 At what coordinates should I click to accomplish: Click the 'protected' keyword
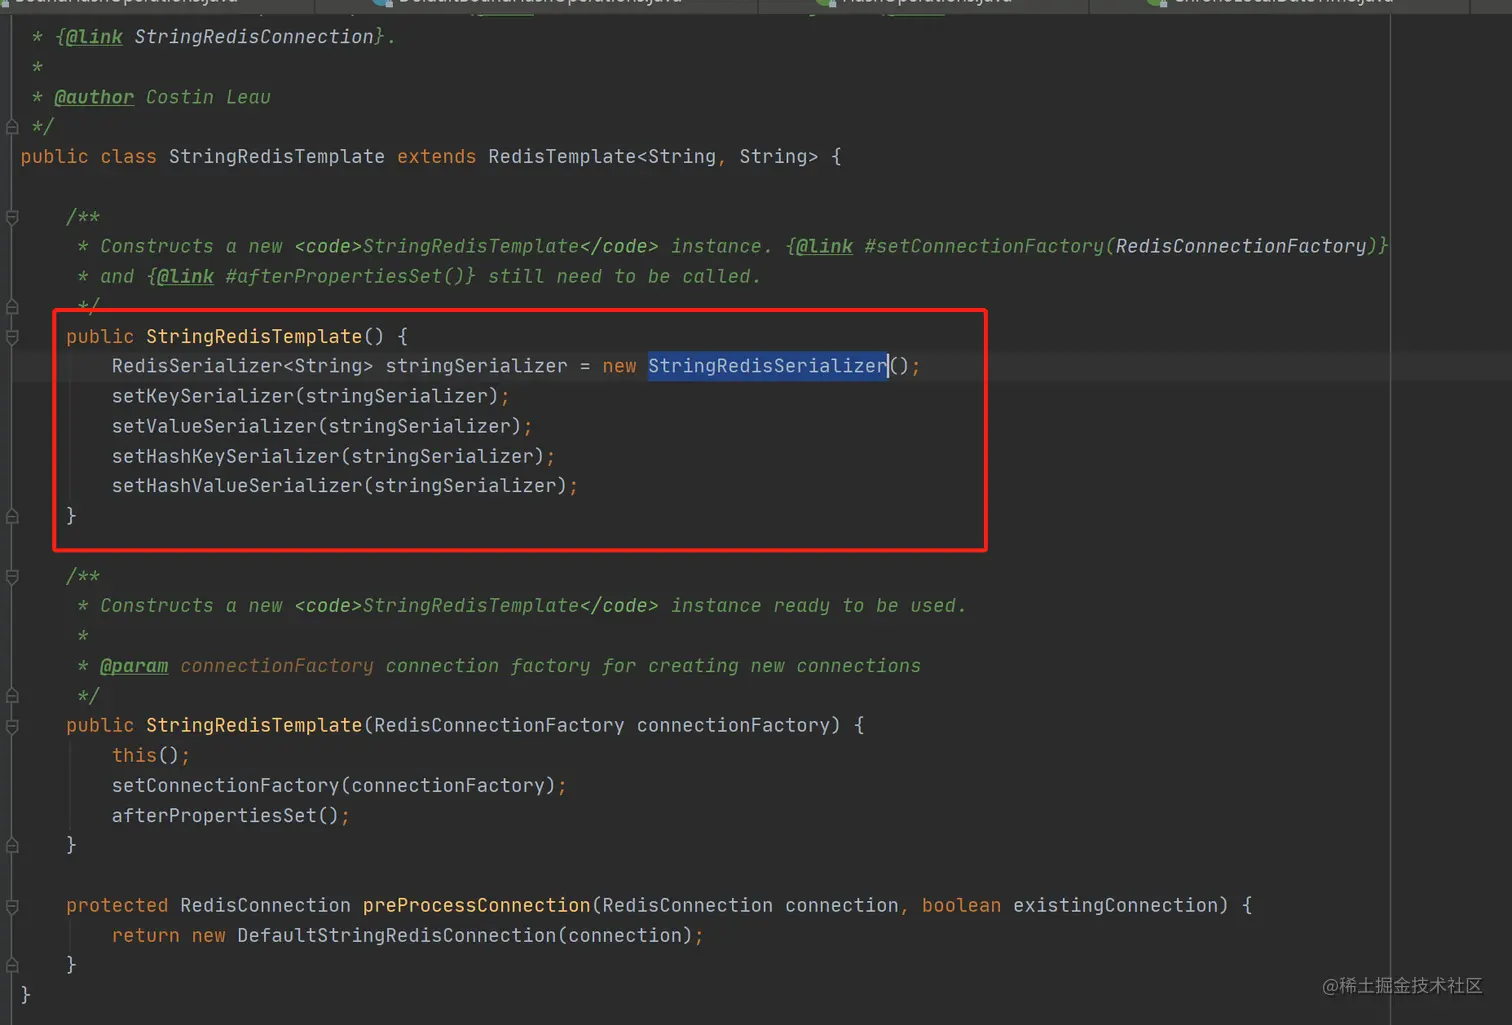(x=117, y=906)
